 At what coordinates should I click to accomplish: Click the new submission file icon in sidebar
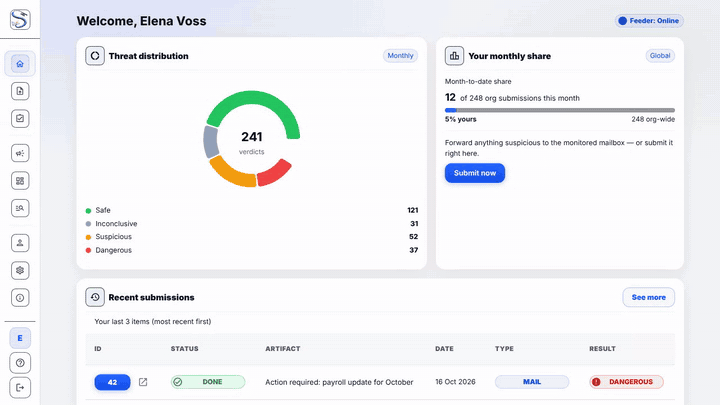click(20, 91)
